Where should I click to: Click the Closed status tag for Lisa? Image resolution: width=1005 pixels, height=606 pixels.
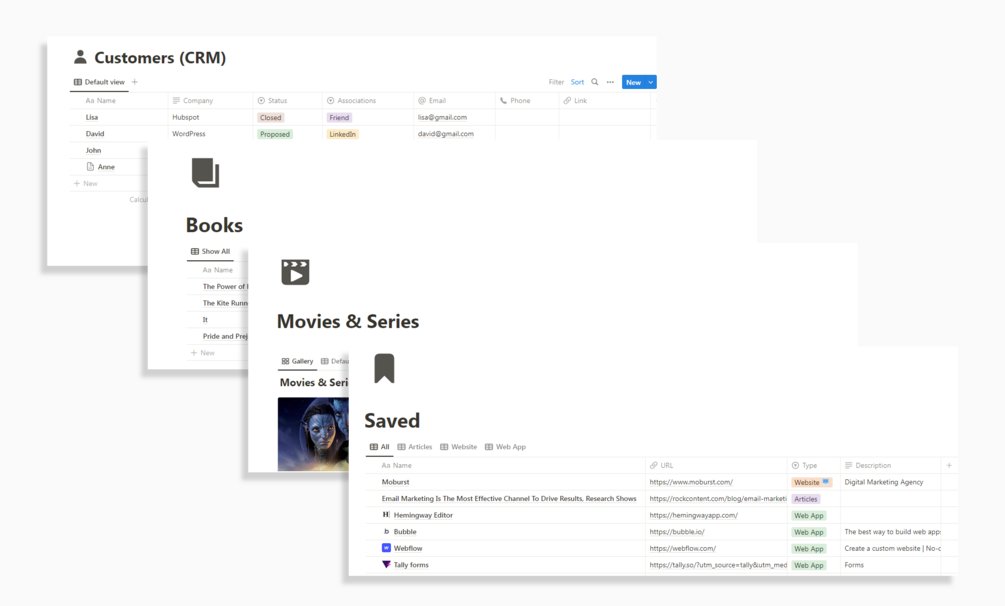click(270, 117)
